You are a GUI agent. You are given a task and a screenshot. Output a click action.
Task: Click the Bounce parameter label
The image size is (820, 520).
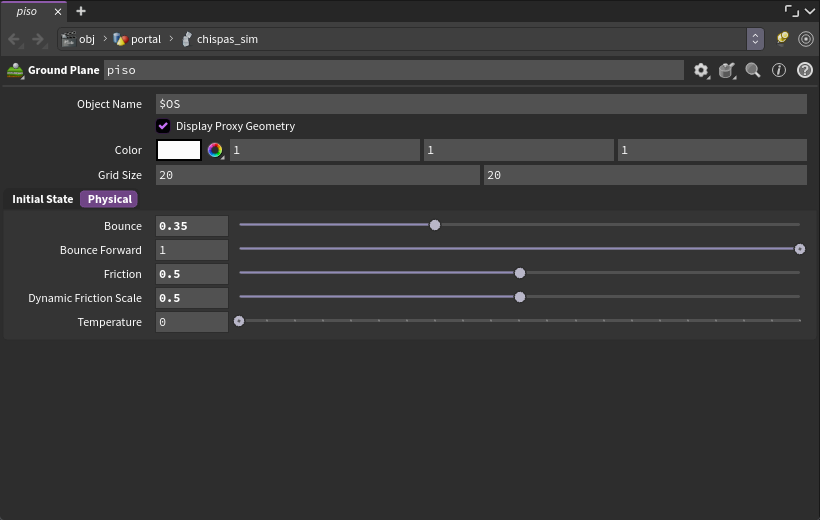[123, 226]
